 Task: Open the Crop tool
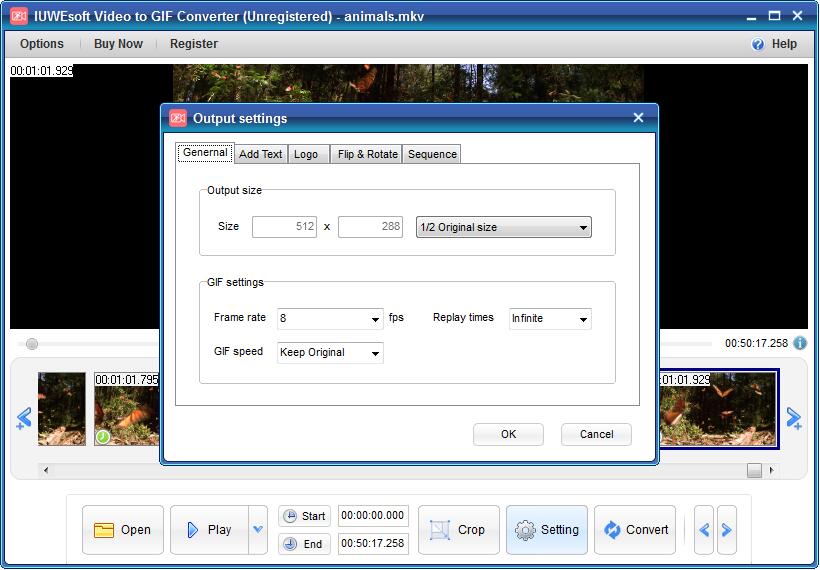(459, 530)
